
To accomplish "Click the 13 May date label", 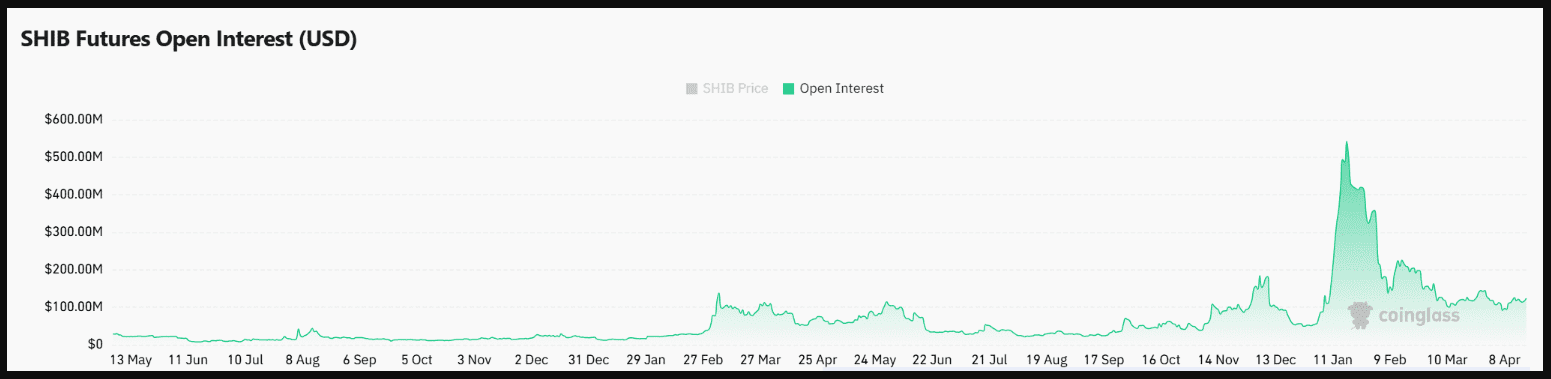I will 131,360.
